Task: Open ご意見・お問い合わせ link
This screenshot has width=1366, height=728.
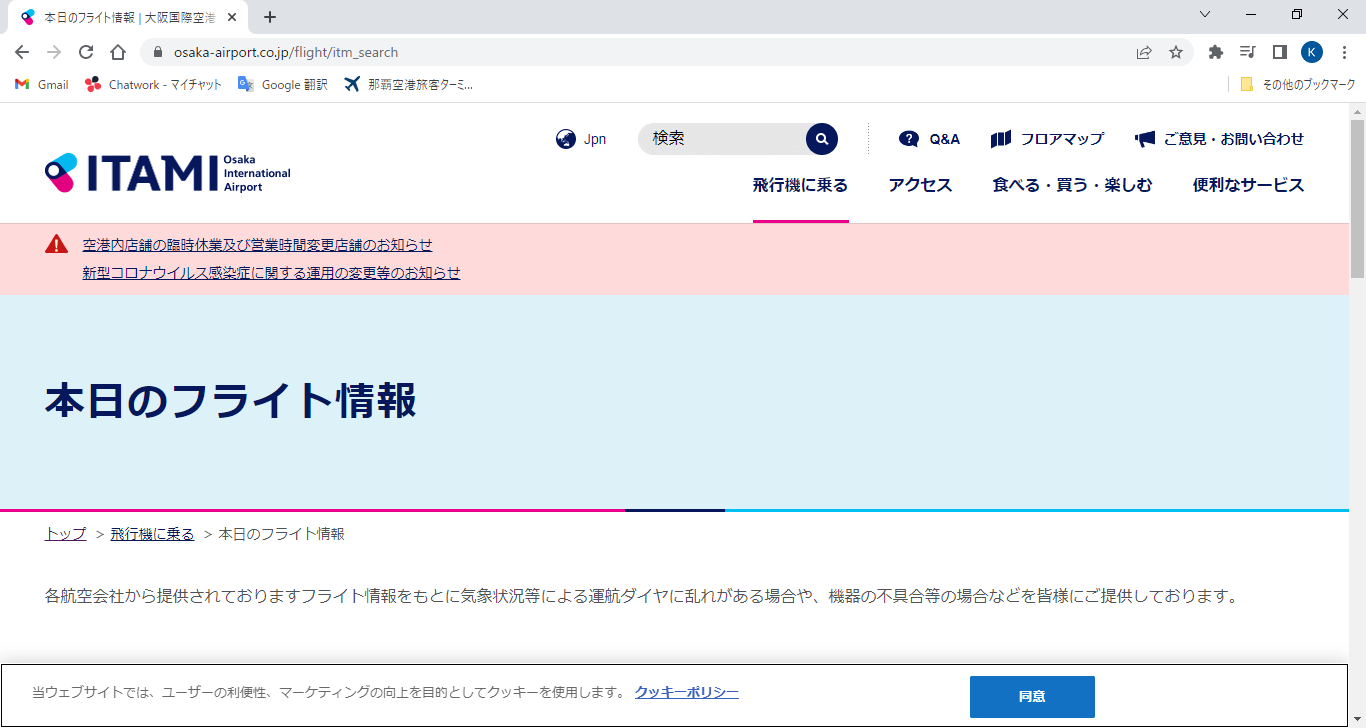Action: pyautogui.click(x=1234, y=139)
